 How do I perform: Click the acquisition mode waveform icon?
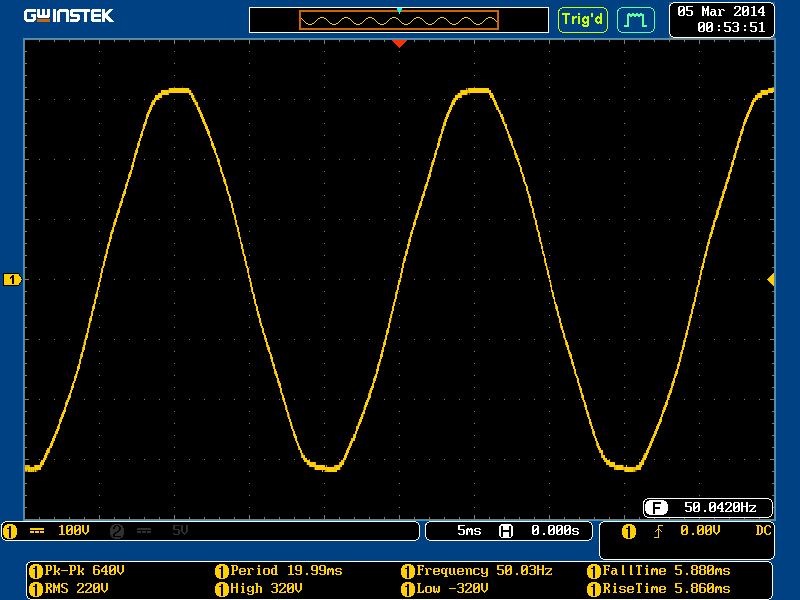pyautogui.click(x=635, y=19)
